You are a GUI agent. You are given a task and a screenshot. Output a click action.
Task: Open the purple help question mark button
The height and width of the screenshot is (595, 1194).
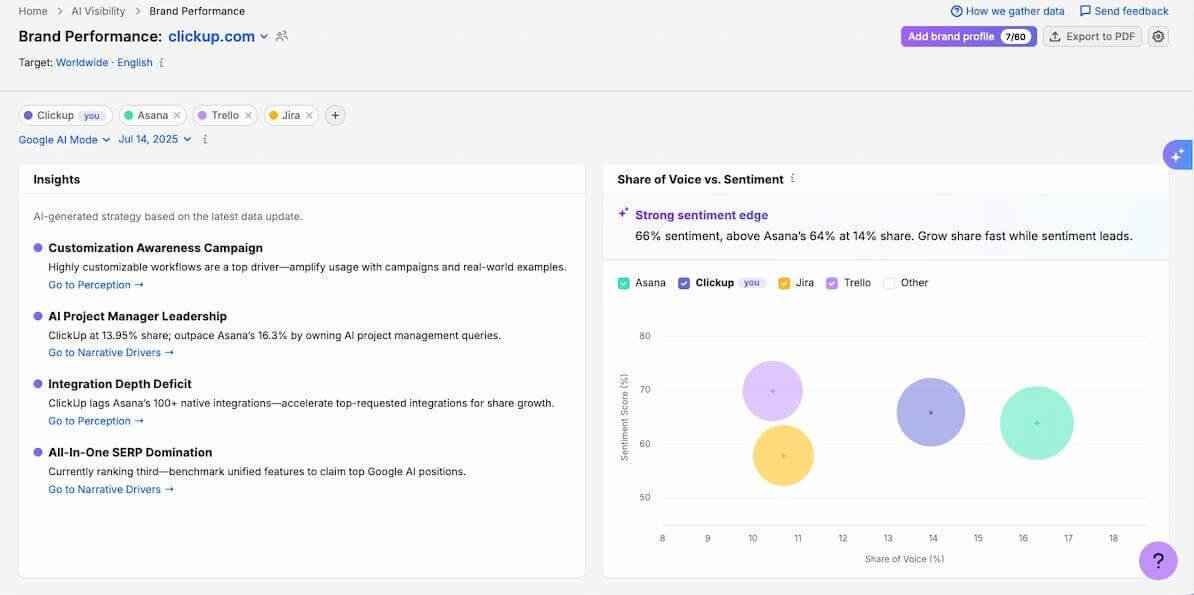(x=1158, y=561)
